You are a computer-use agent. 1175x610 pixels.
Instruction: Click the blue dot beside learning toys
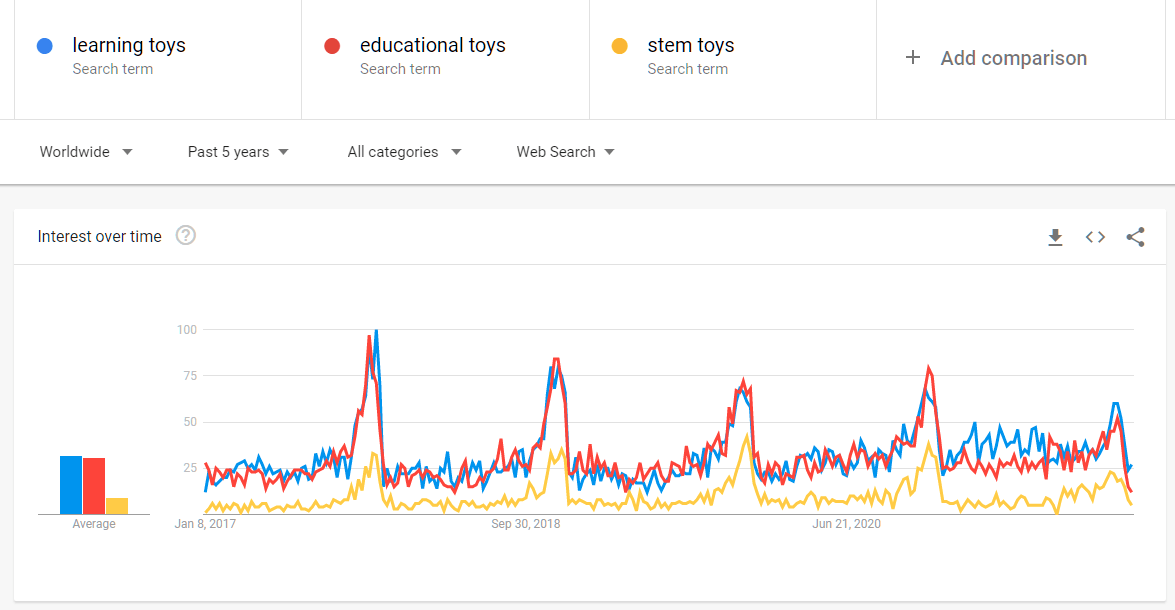click(44, 46)
